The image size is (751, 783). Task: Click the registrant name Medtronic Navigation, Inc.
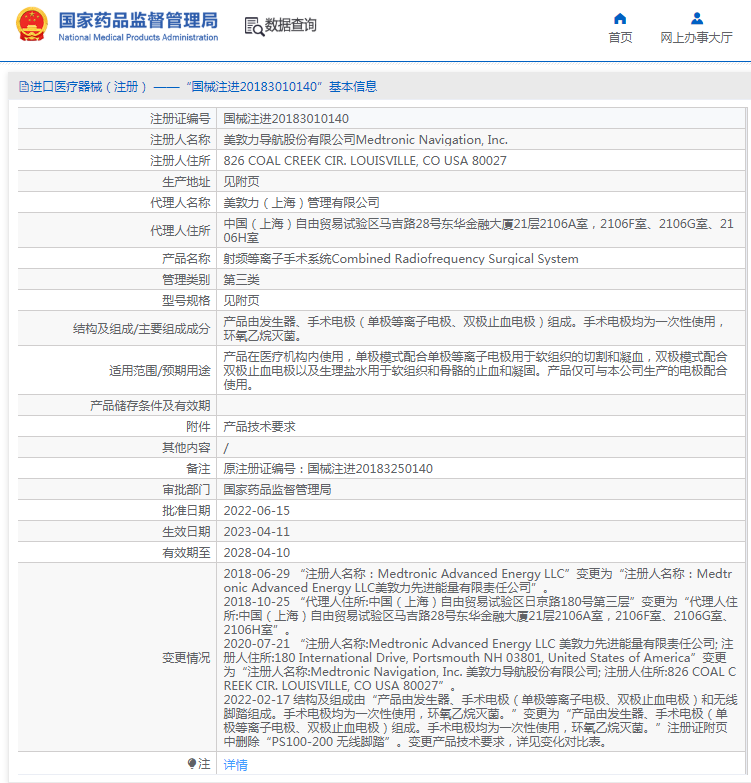365,140
